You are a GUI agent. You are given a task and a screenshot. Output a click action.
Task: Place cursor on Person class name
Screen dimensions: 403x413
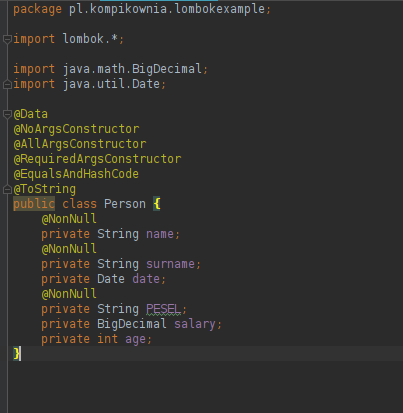(x=125, y=204)
